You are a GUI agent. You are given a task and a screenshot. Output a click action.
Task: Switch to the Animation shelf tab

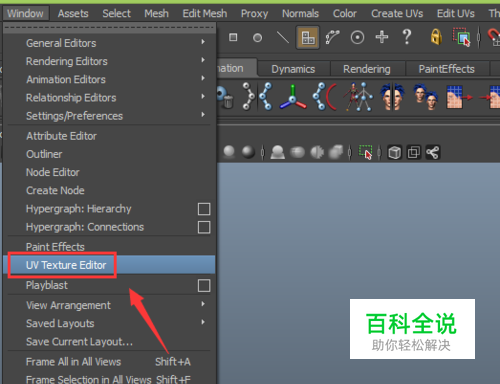(236, 68)
